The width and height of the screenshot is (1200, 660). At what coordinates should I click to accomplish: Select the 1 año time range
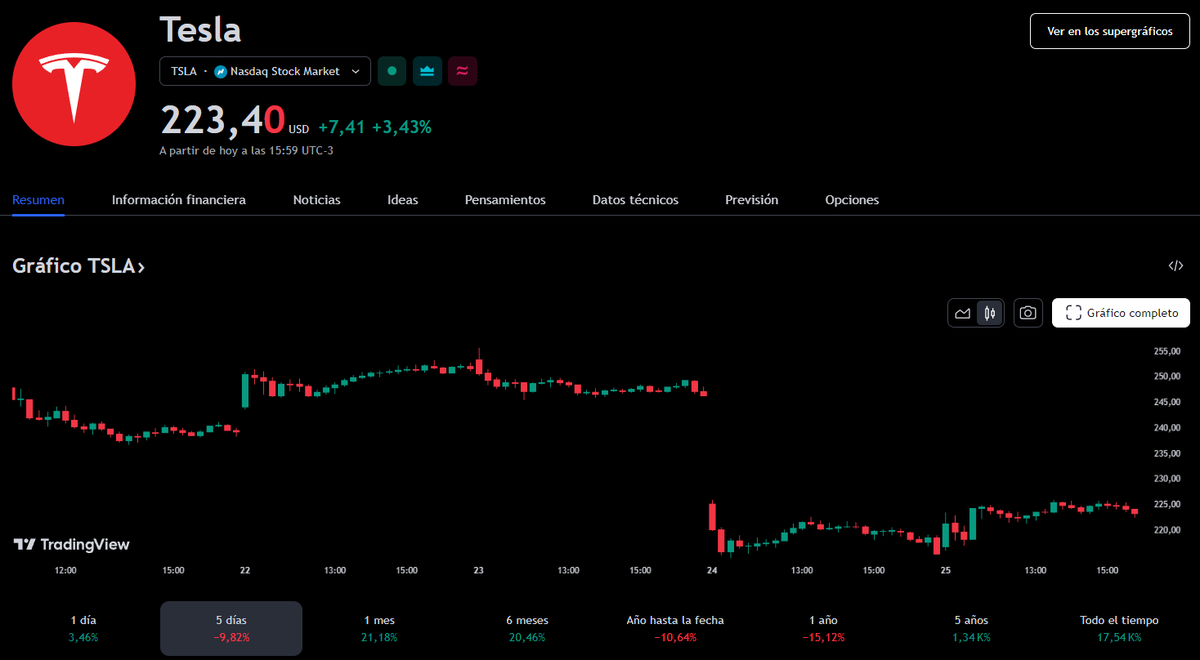tap(823, 628)
